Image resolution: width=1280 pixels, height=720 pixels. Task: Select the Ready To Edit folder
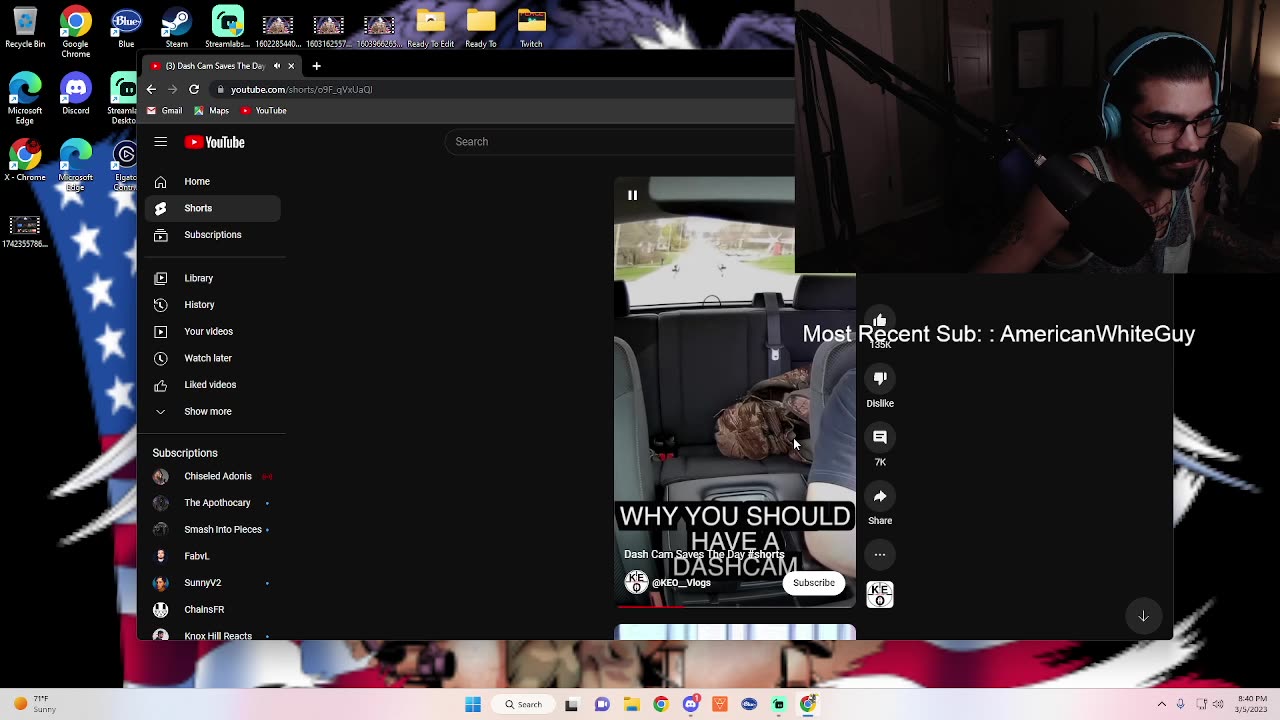point(430,29)
